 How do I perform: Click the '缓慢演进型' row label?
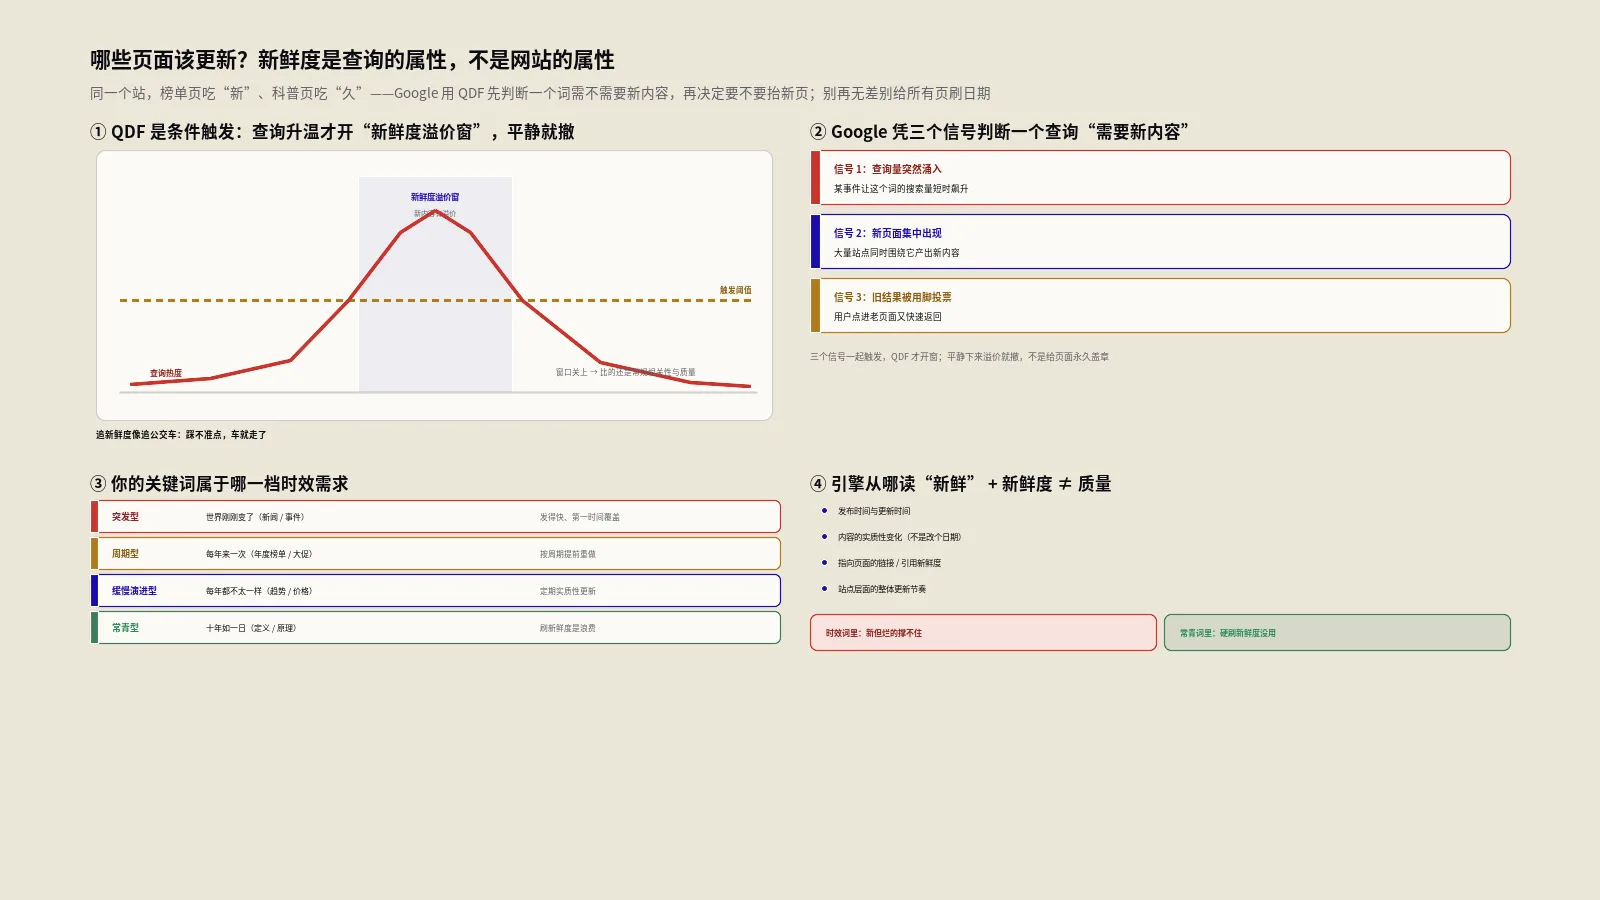coord(134,591)
